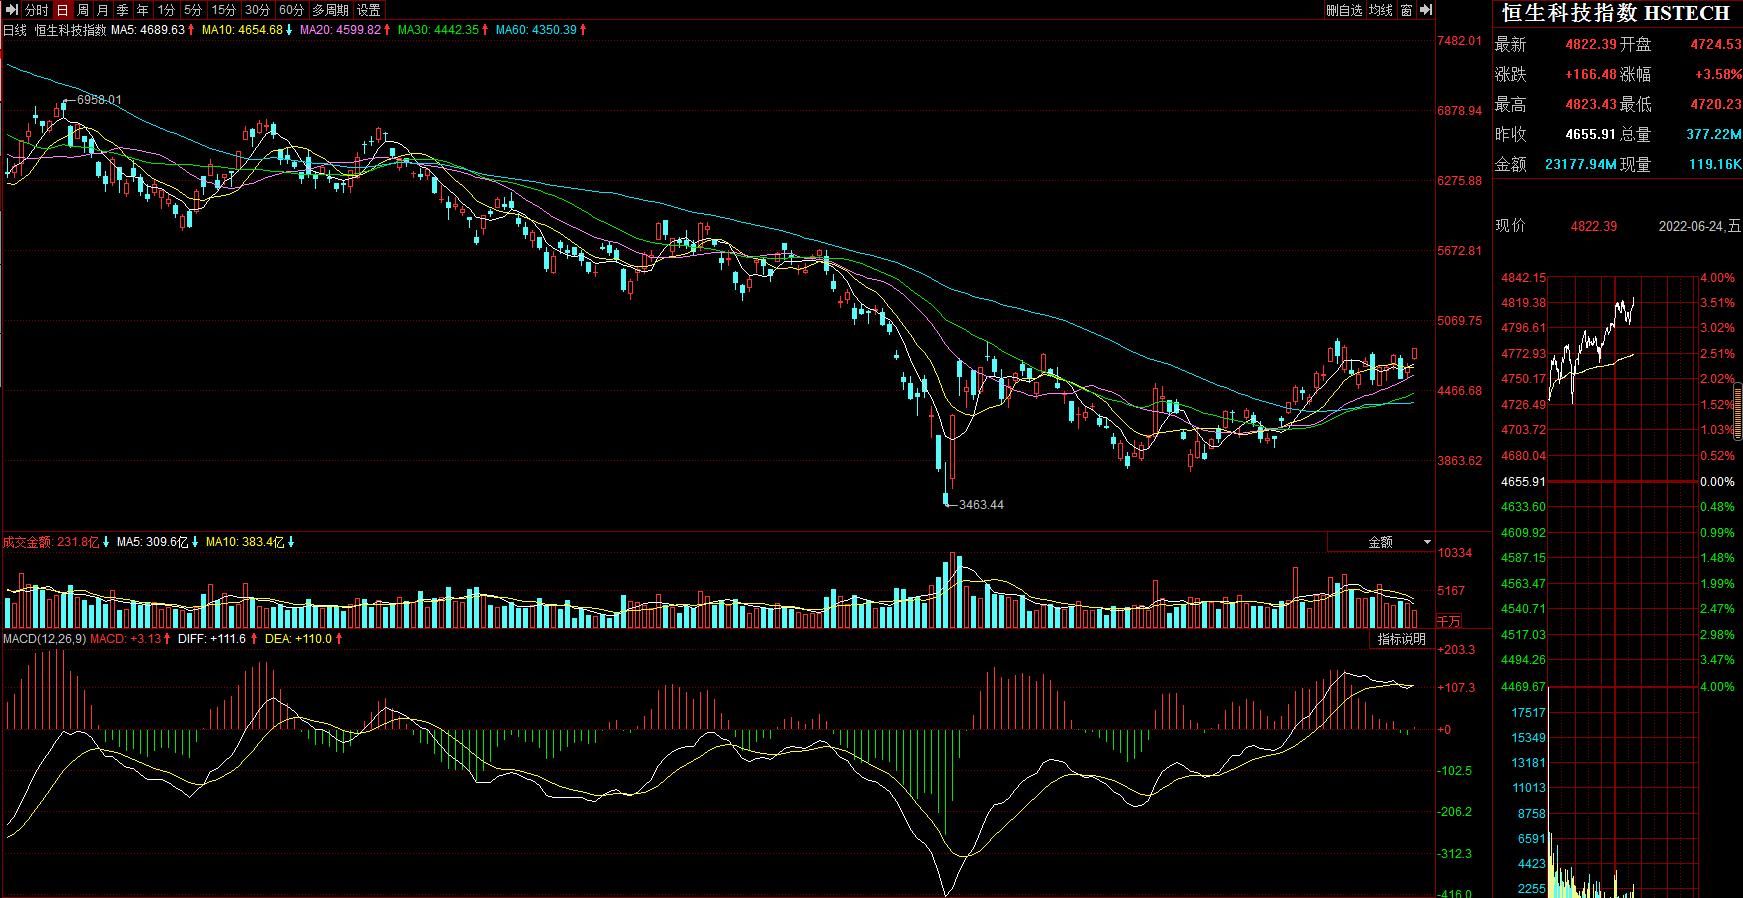Open the 15分 minute chart period
The image size is (1743, 898).
coord(224,10)
